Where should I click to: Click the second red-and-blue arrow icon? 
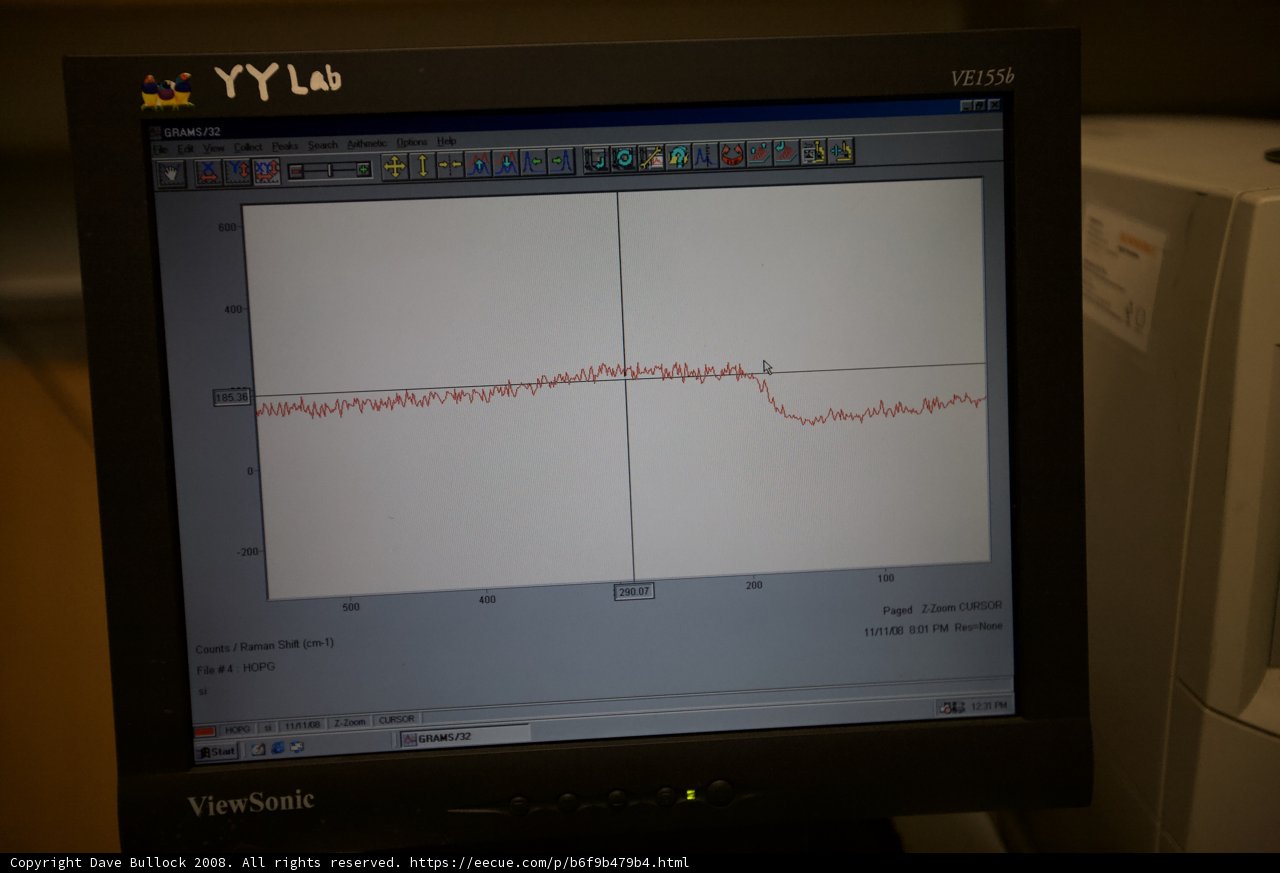coord(786,152)
